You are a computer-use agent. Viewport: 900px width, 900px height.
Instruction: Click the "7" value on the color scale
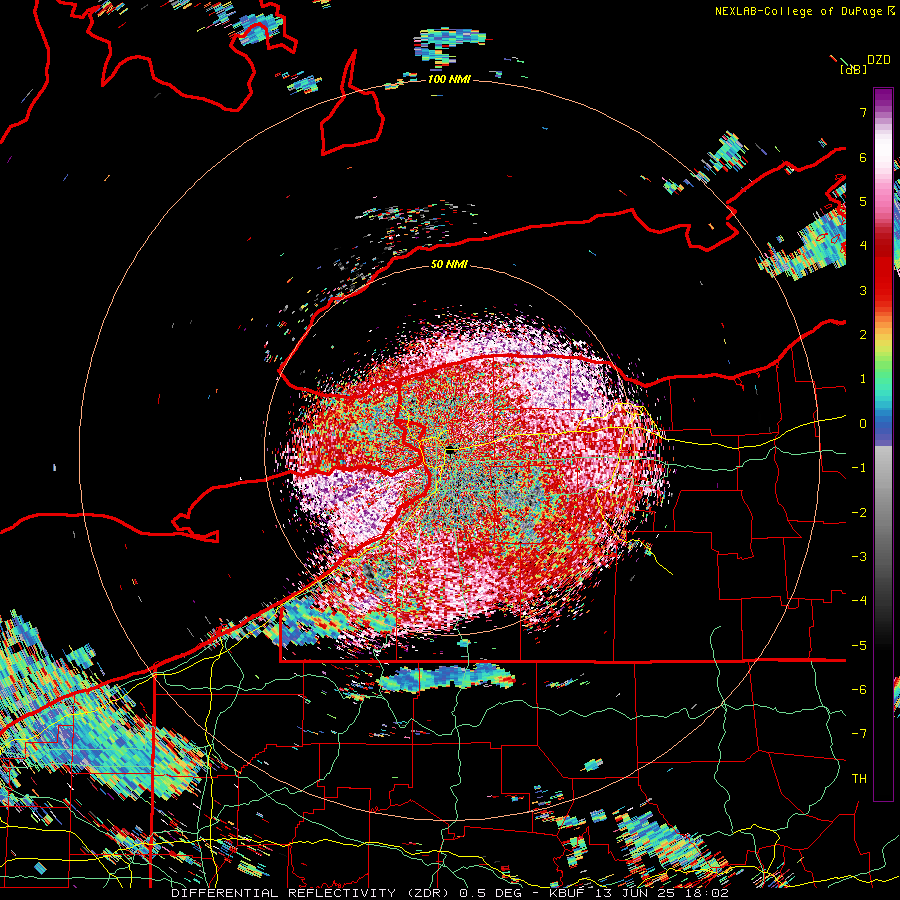(863, 112)
